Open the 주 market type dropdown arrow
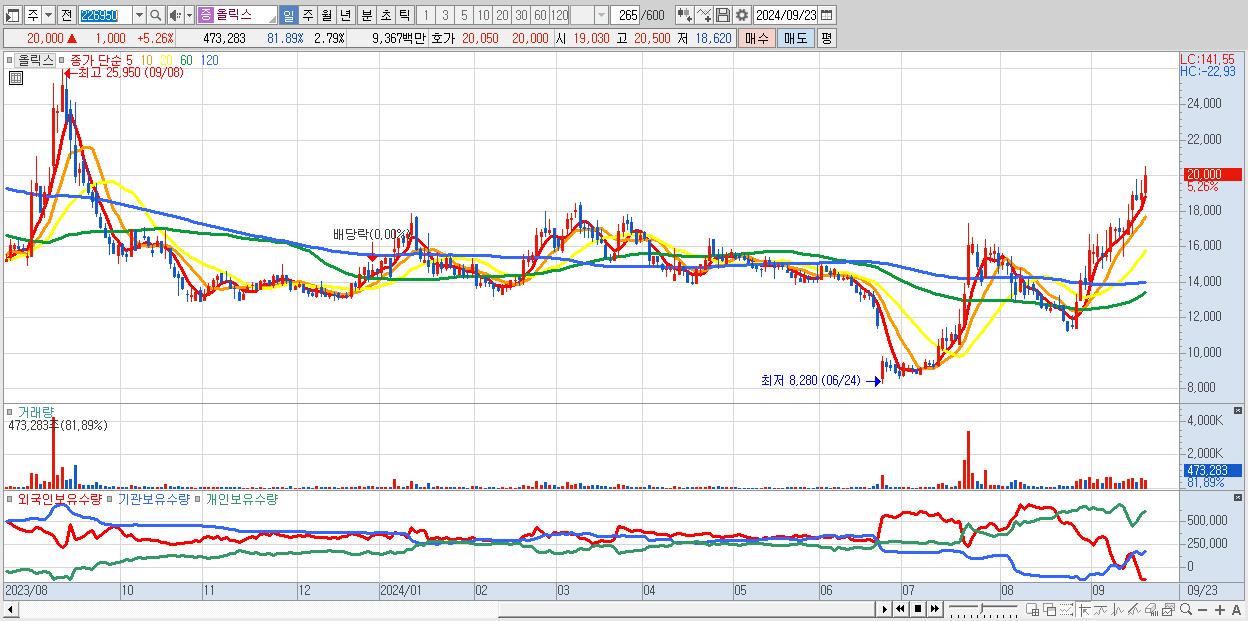Image resolution: width=1248 pixels, height=621 pixels. [48, 15]
